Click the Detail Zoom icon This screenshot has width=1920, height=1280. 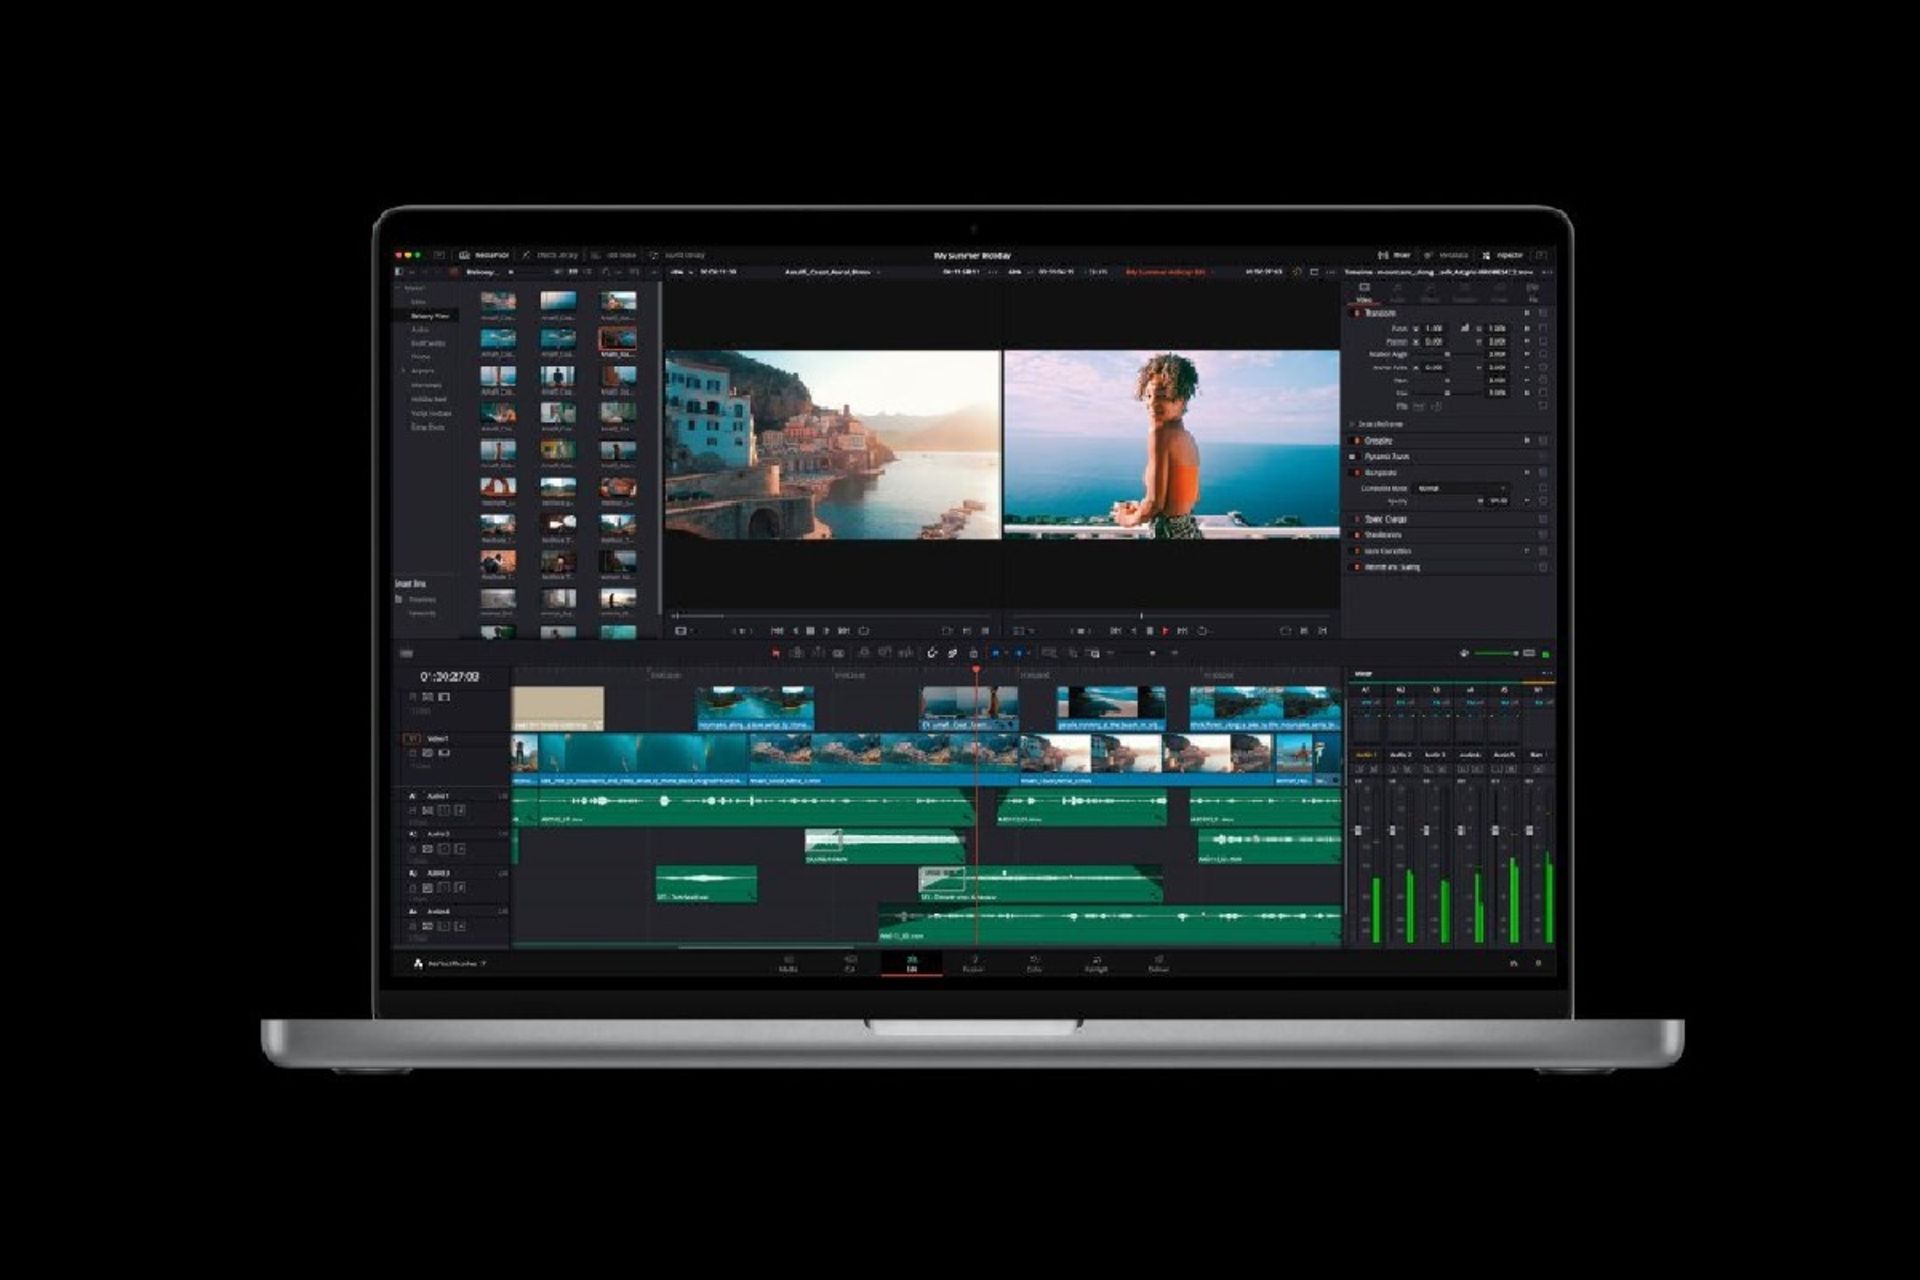coord(1072,653)
